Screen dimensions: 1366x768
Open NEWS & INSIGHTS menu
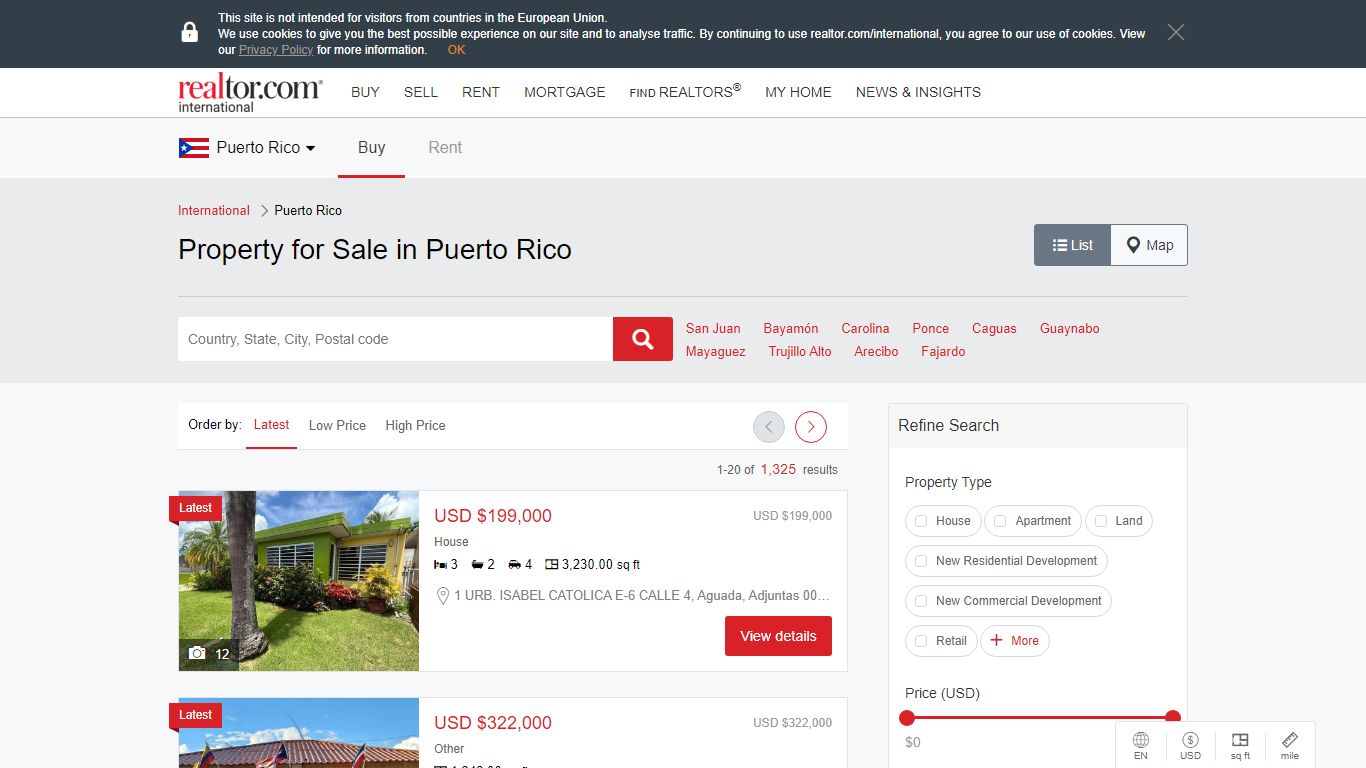pos(918,92)
